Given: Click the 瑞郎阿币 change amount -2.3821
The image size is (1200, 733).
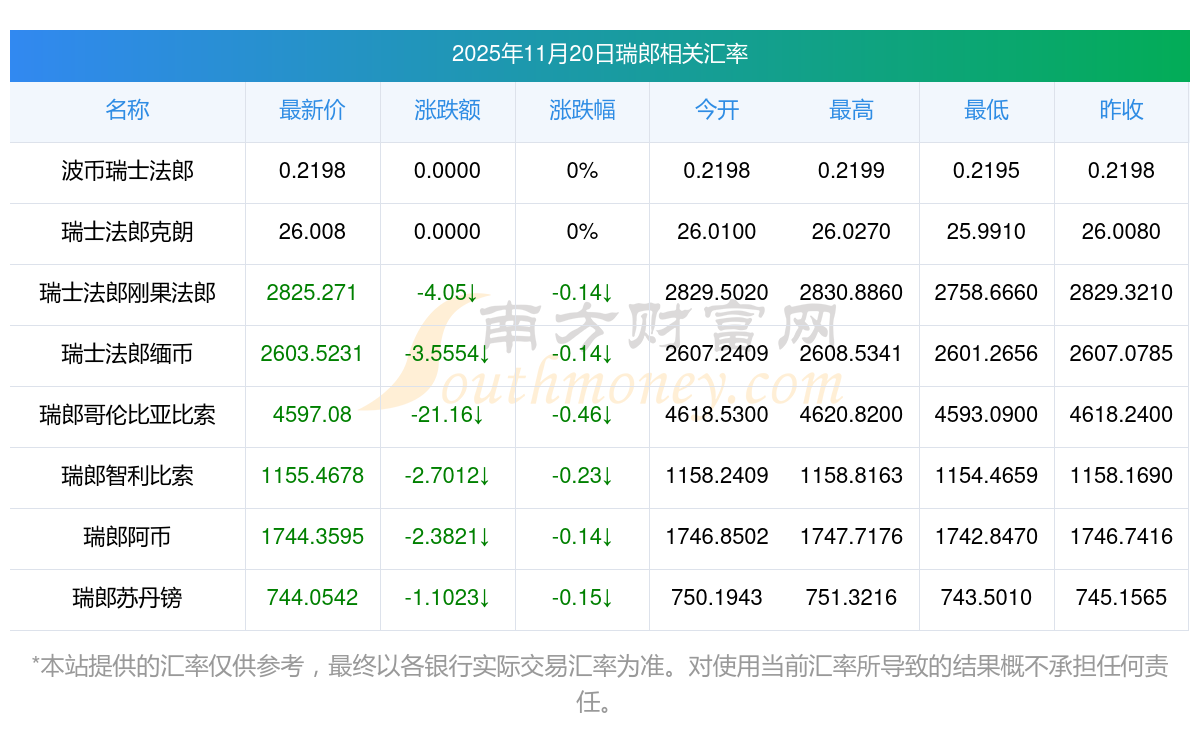Looking at the screenshot, I should coord(447,537).
